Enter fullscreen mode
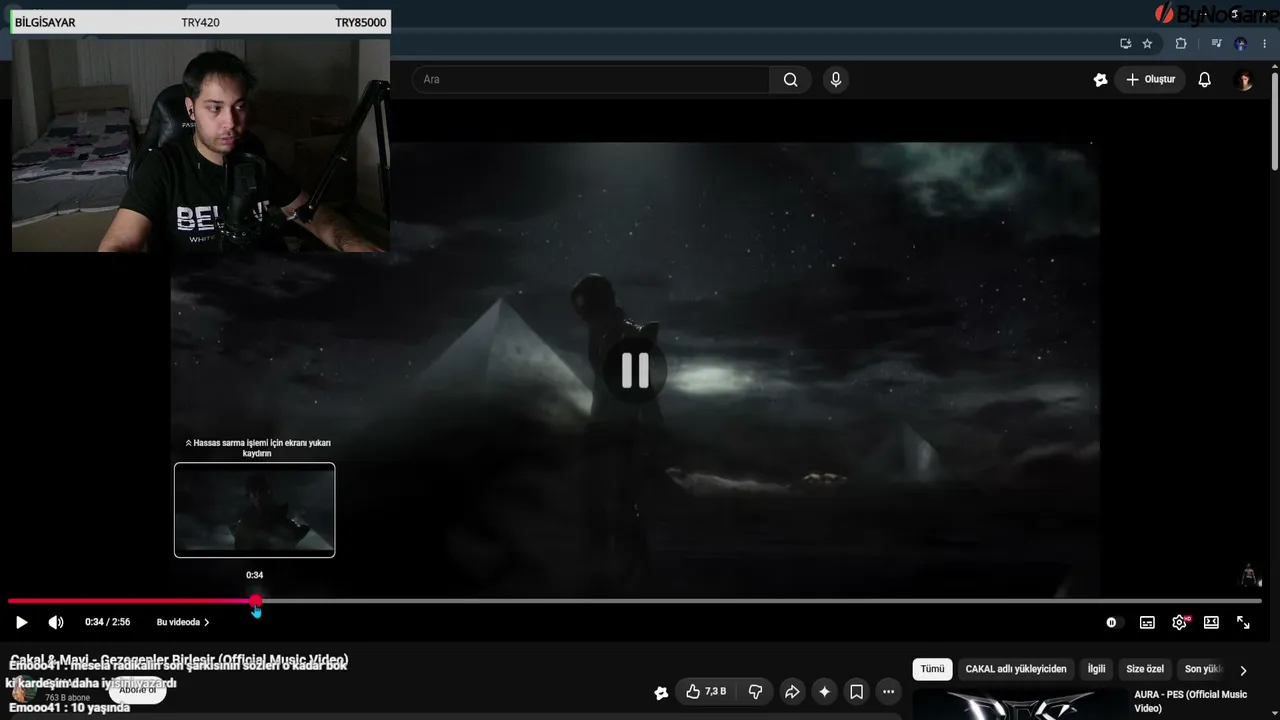 pos(1243,622)
